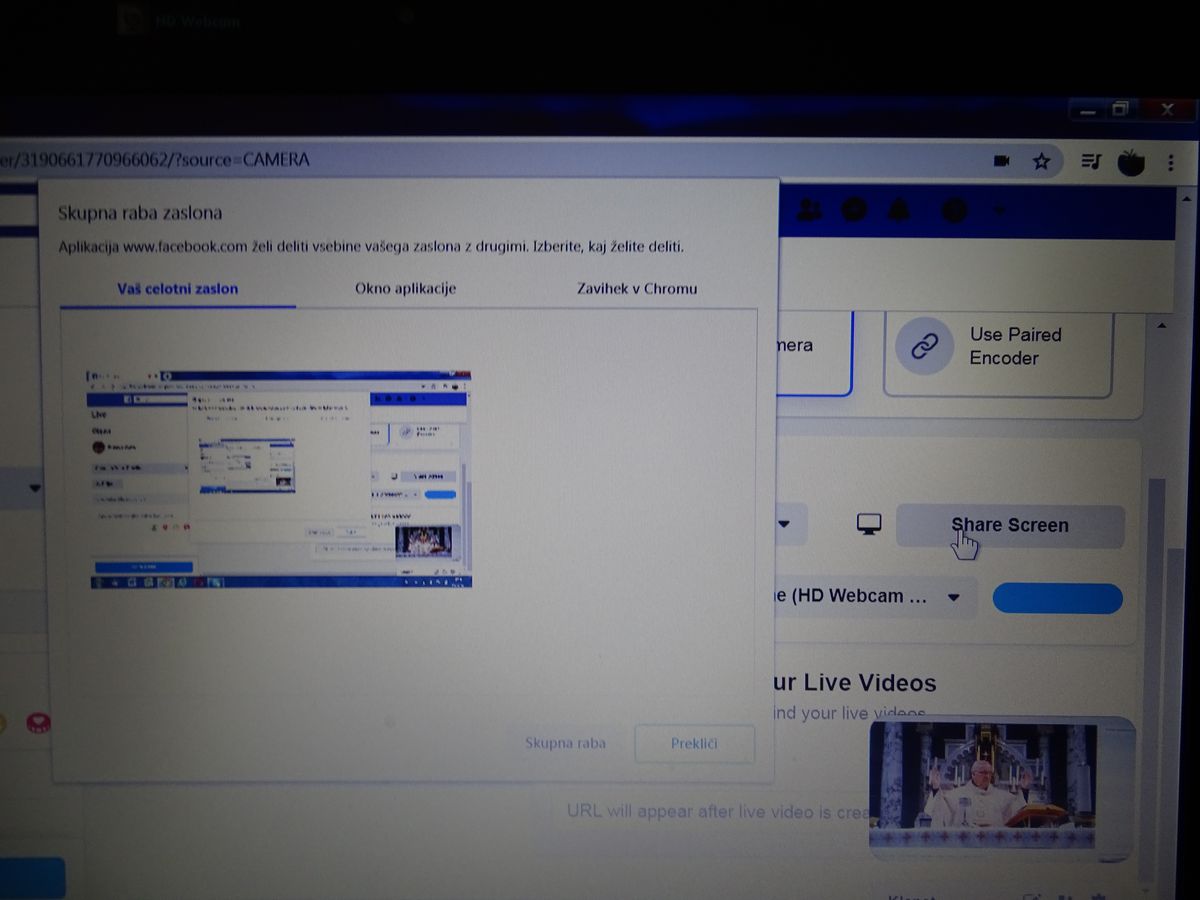Viewport: 1200px width, 900px height.
Task: Select the 'Vaš celotni zaslon' tab
Action: pos(178,289)
